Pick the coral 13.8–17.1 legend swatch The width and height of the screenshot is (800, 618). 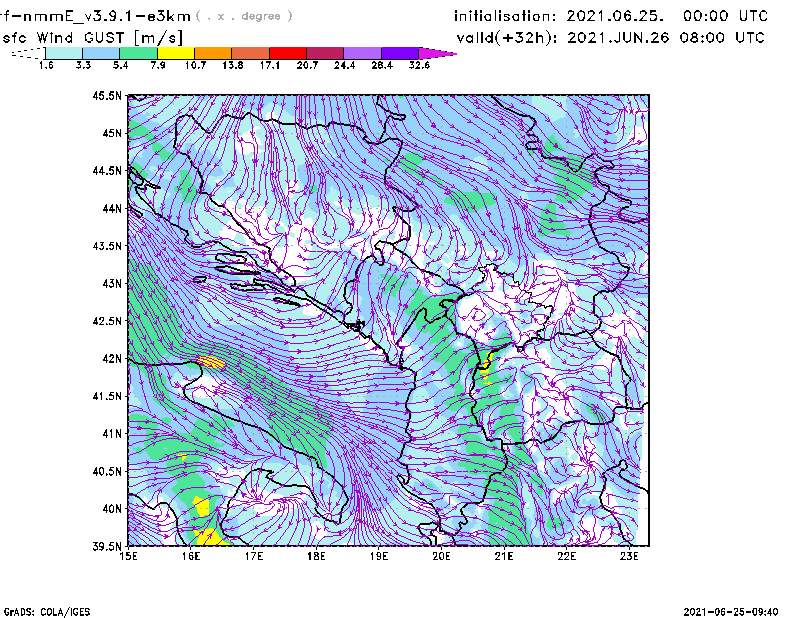(251, 53)
